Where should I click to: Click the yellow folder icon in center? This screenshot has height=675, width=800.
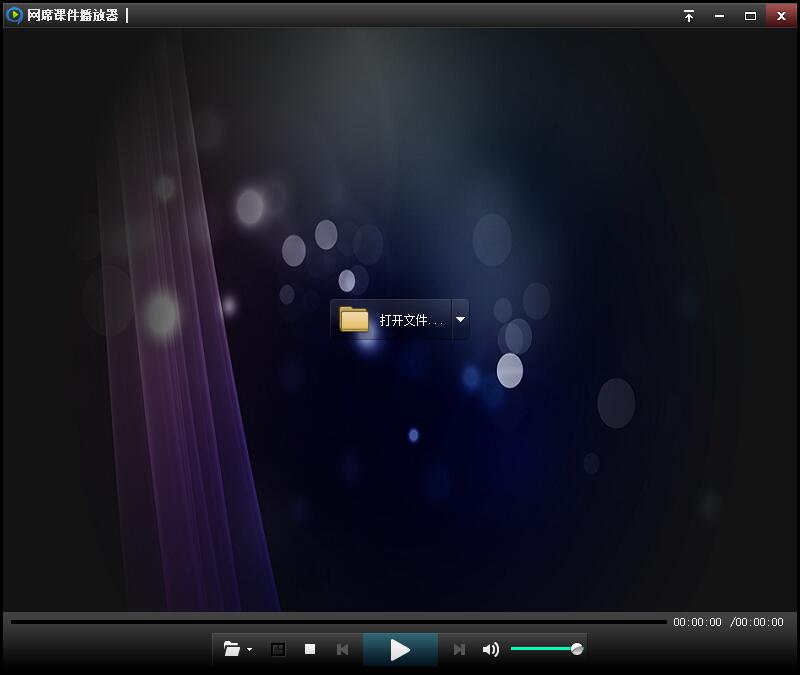pos(354,319)
